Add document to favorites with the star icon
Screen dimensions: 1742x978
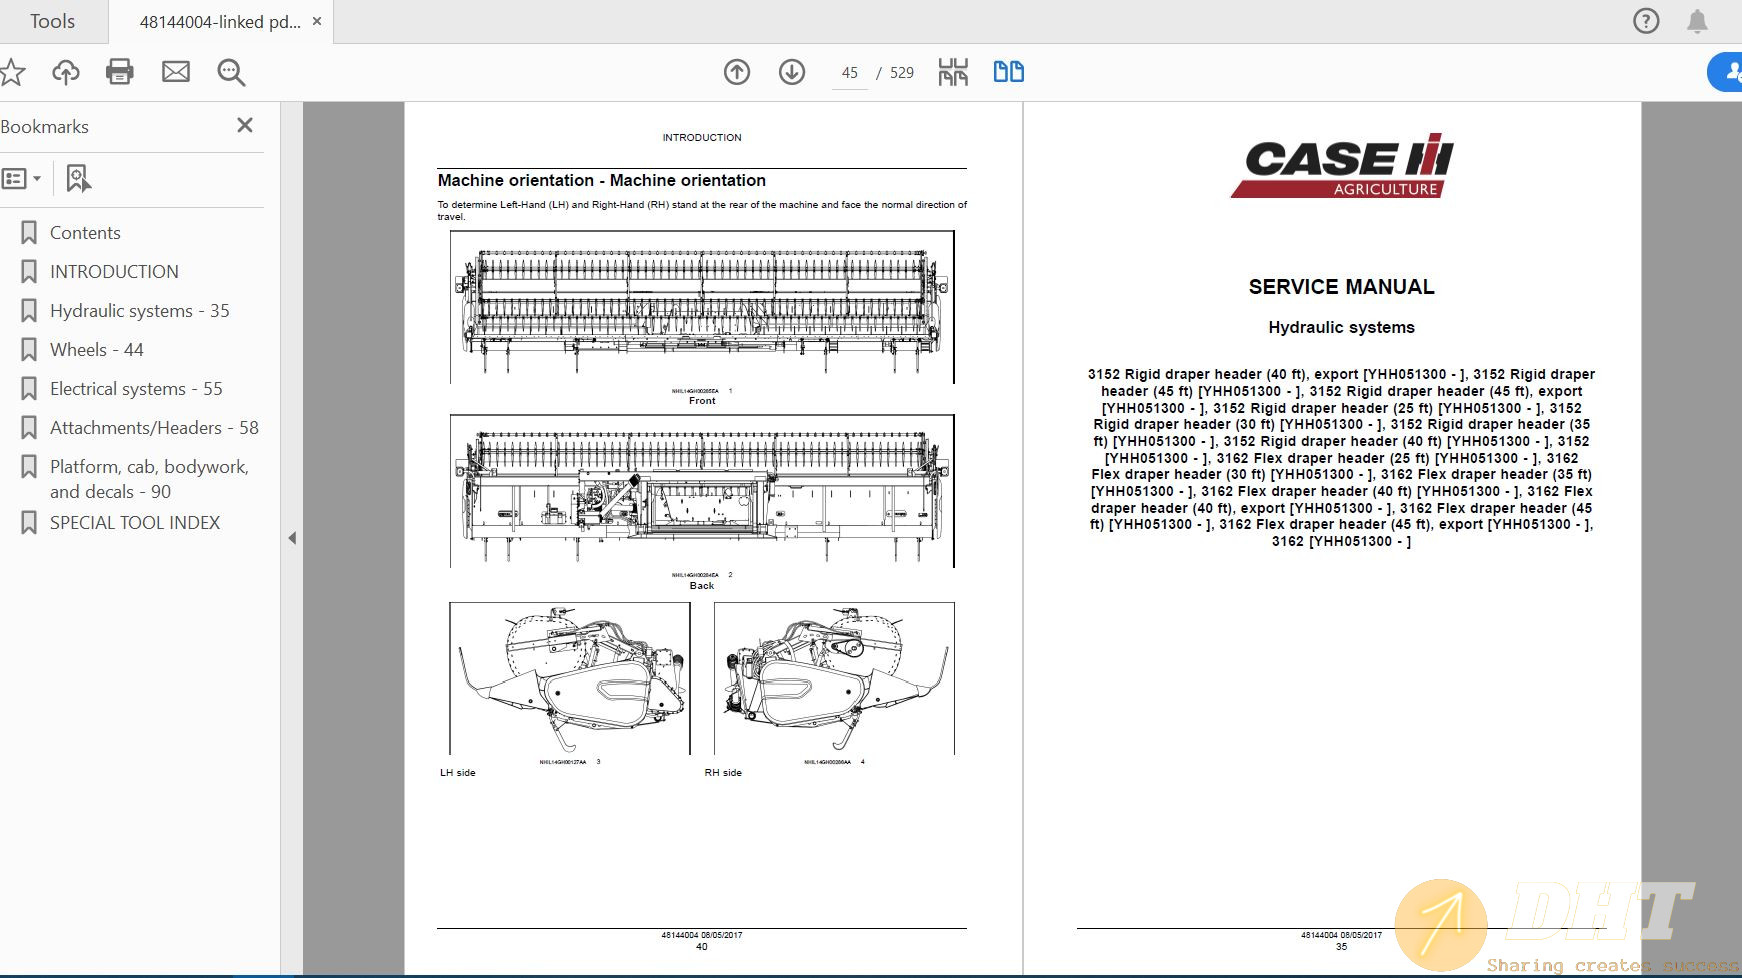tap(13, 71)
